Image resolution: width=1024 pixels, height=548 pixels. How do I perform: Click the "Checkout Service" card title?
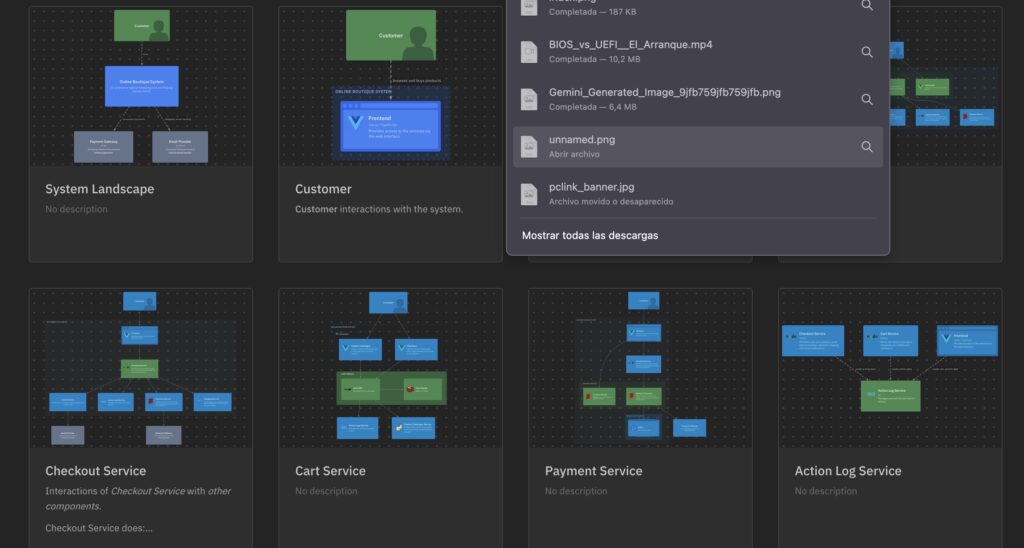[95, 471]
